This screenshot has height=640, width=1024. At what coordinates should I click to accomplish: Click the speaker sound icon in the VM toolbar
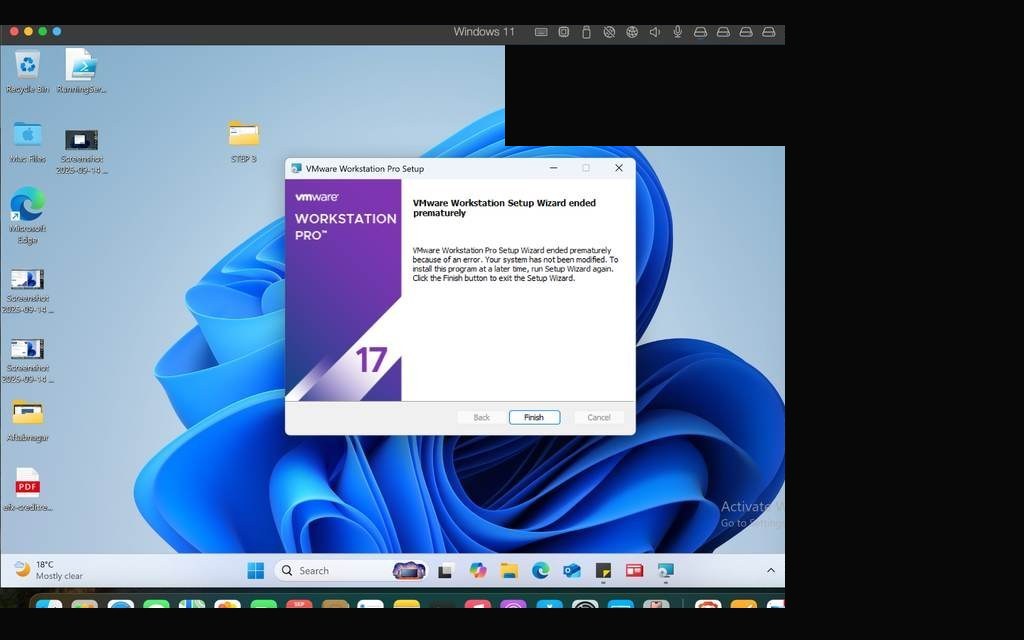654,32
